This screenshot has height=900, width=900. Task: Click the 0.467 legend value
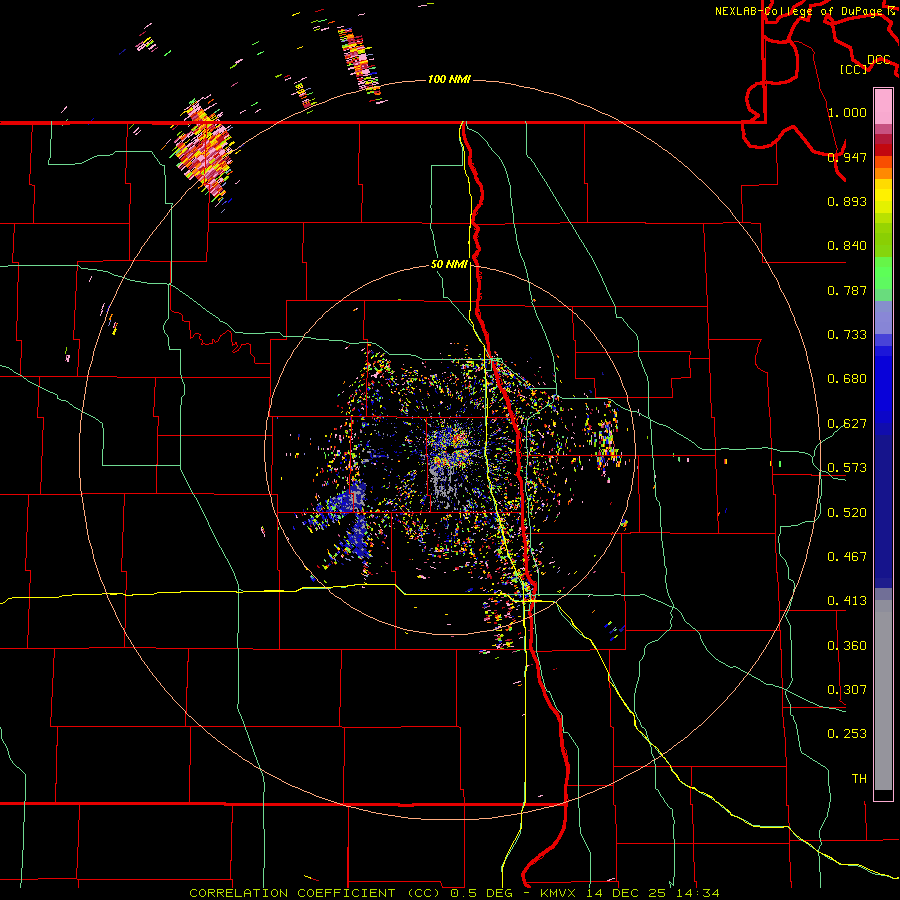(x=847, y=557)
